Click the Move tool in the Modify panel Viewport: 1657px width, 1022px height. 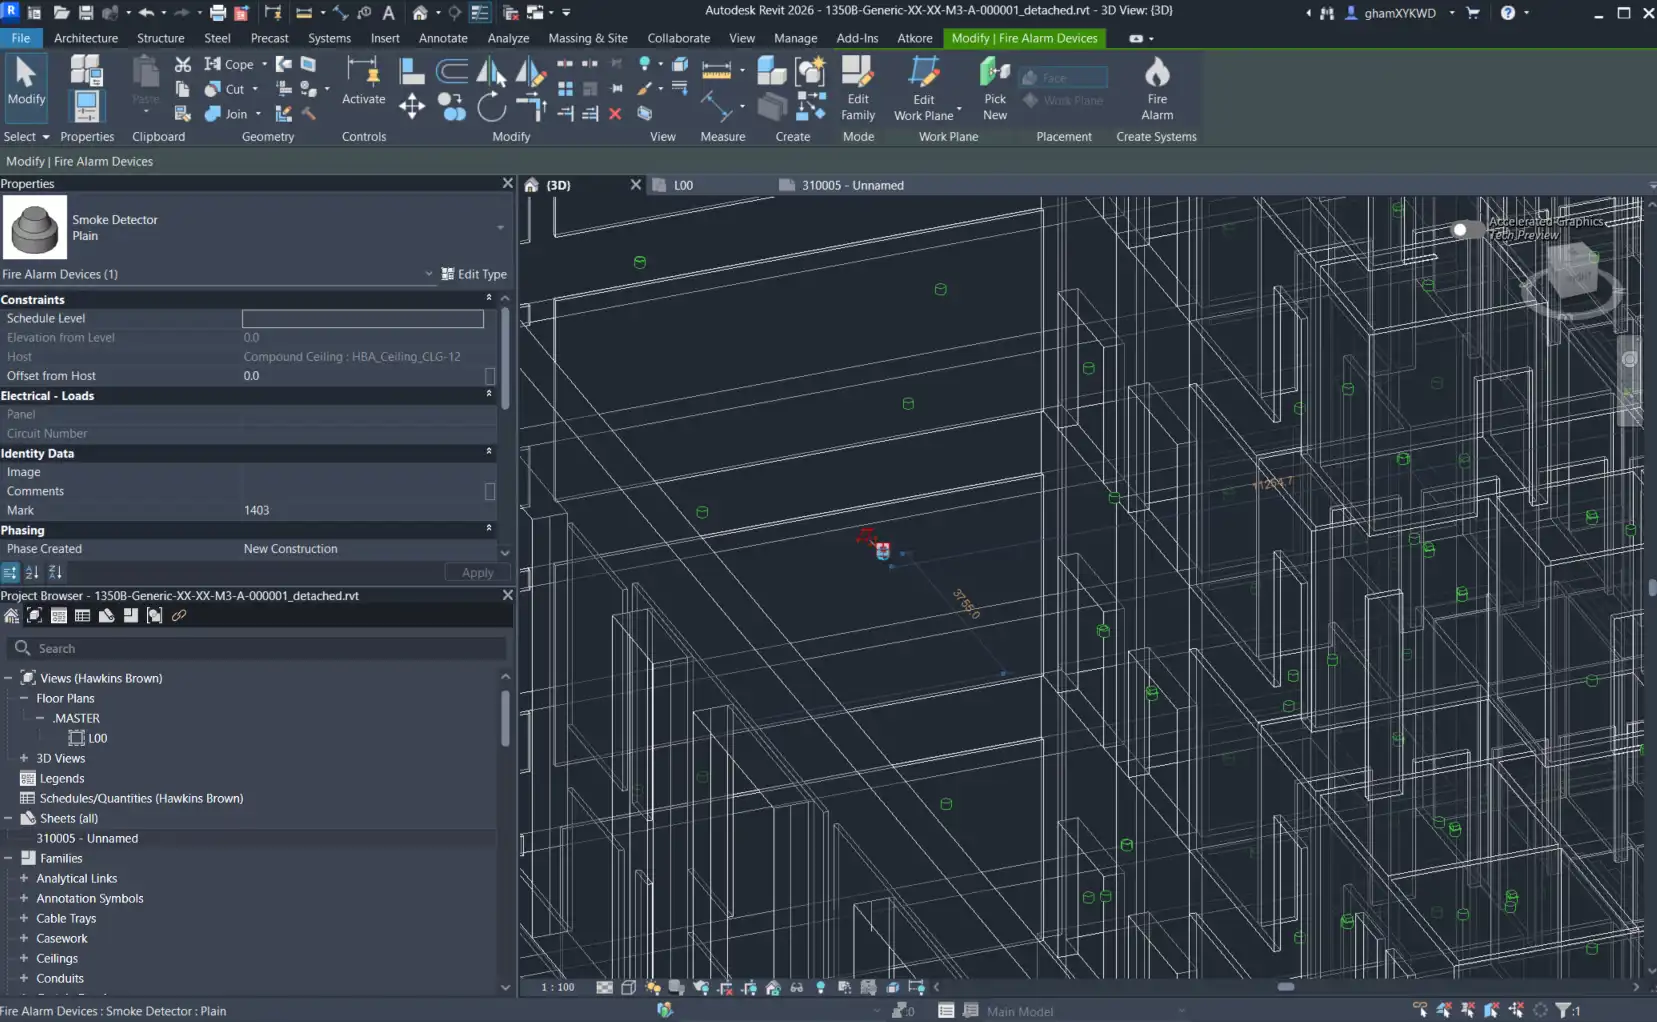411,107
